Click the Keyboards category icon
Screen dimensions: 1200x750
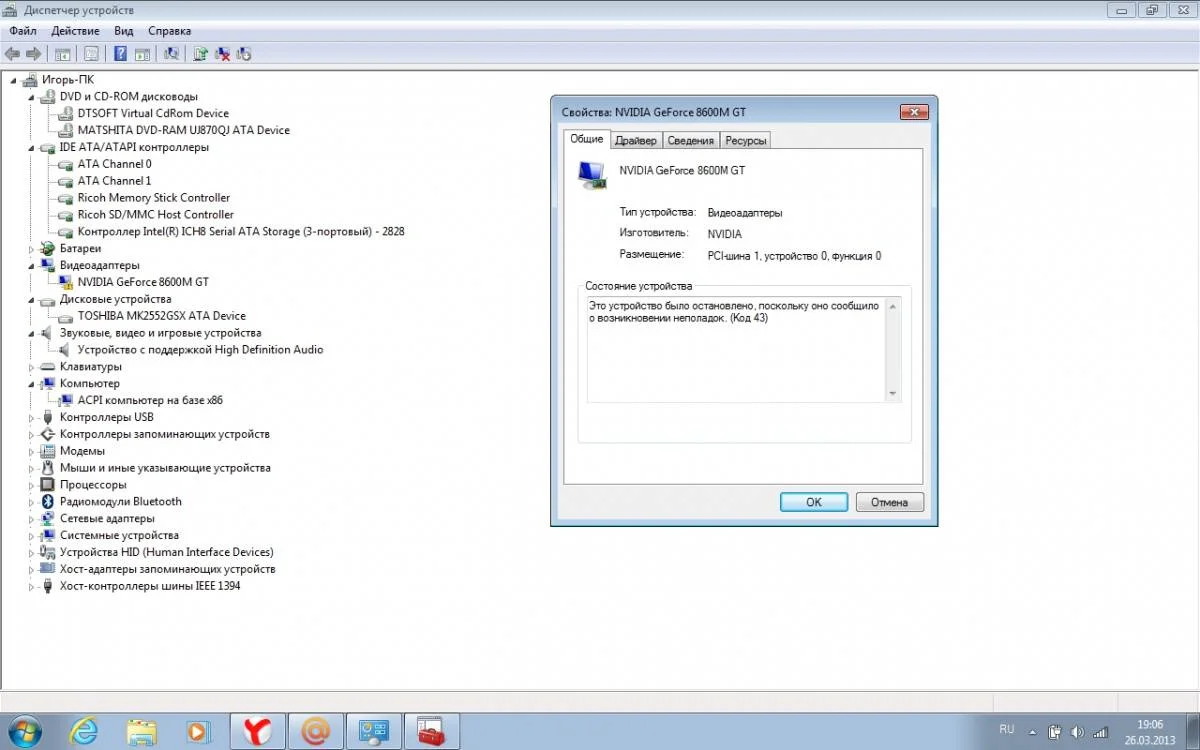click(47, 367)
